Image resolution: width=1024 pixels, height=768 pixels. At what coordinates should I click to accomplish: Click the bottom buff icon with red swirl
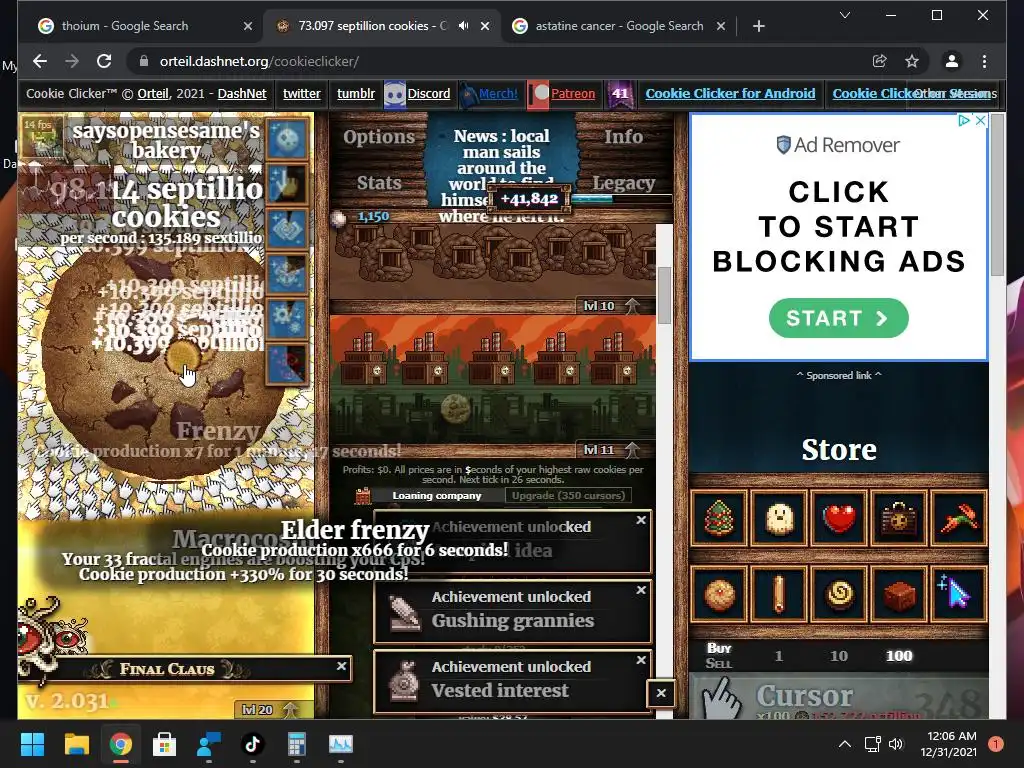coord(287,364)
